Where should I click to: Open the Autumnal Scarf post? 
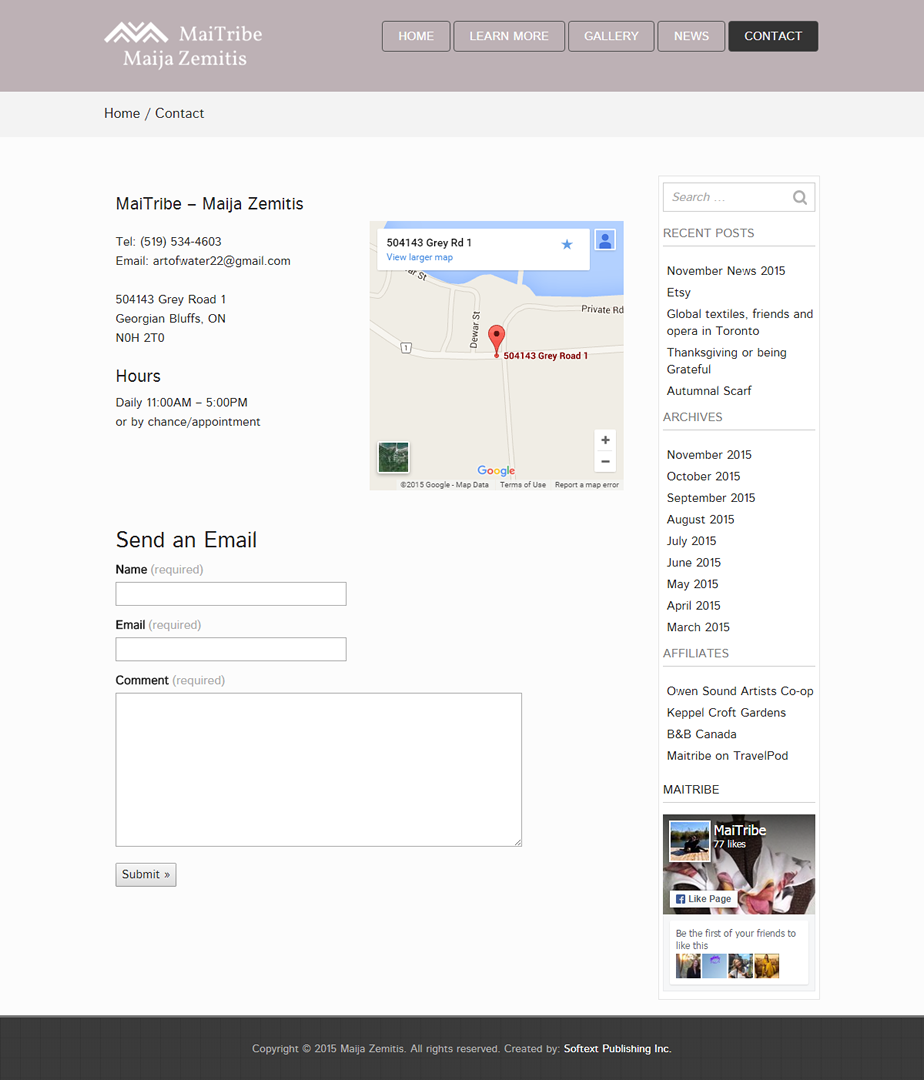[708, 391]
